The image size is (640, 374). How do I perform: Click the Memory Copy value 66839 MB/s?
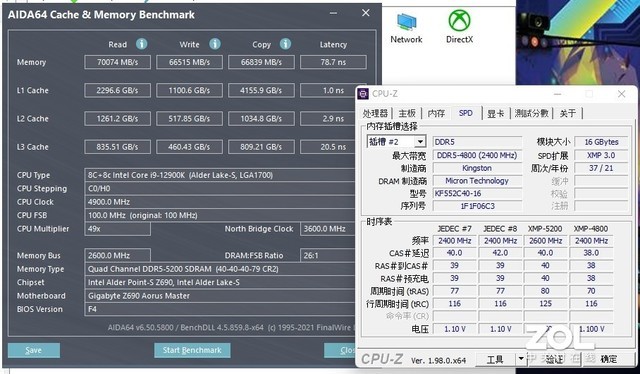(x=261, y=62)
